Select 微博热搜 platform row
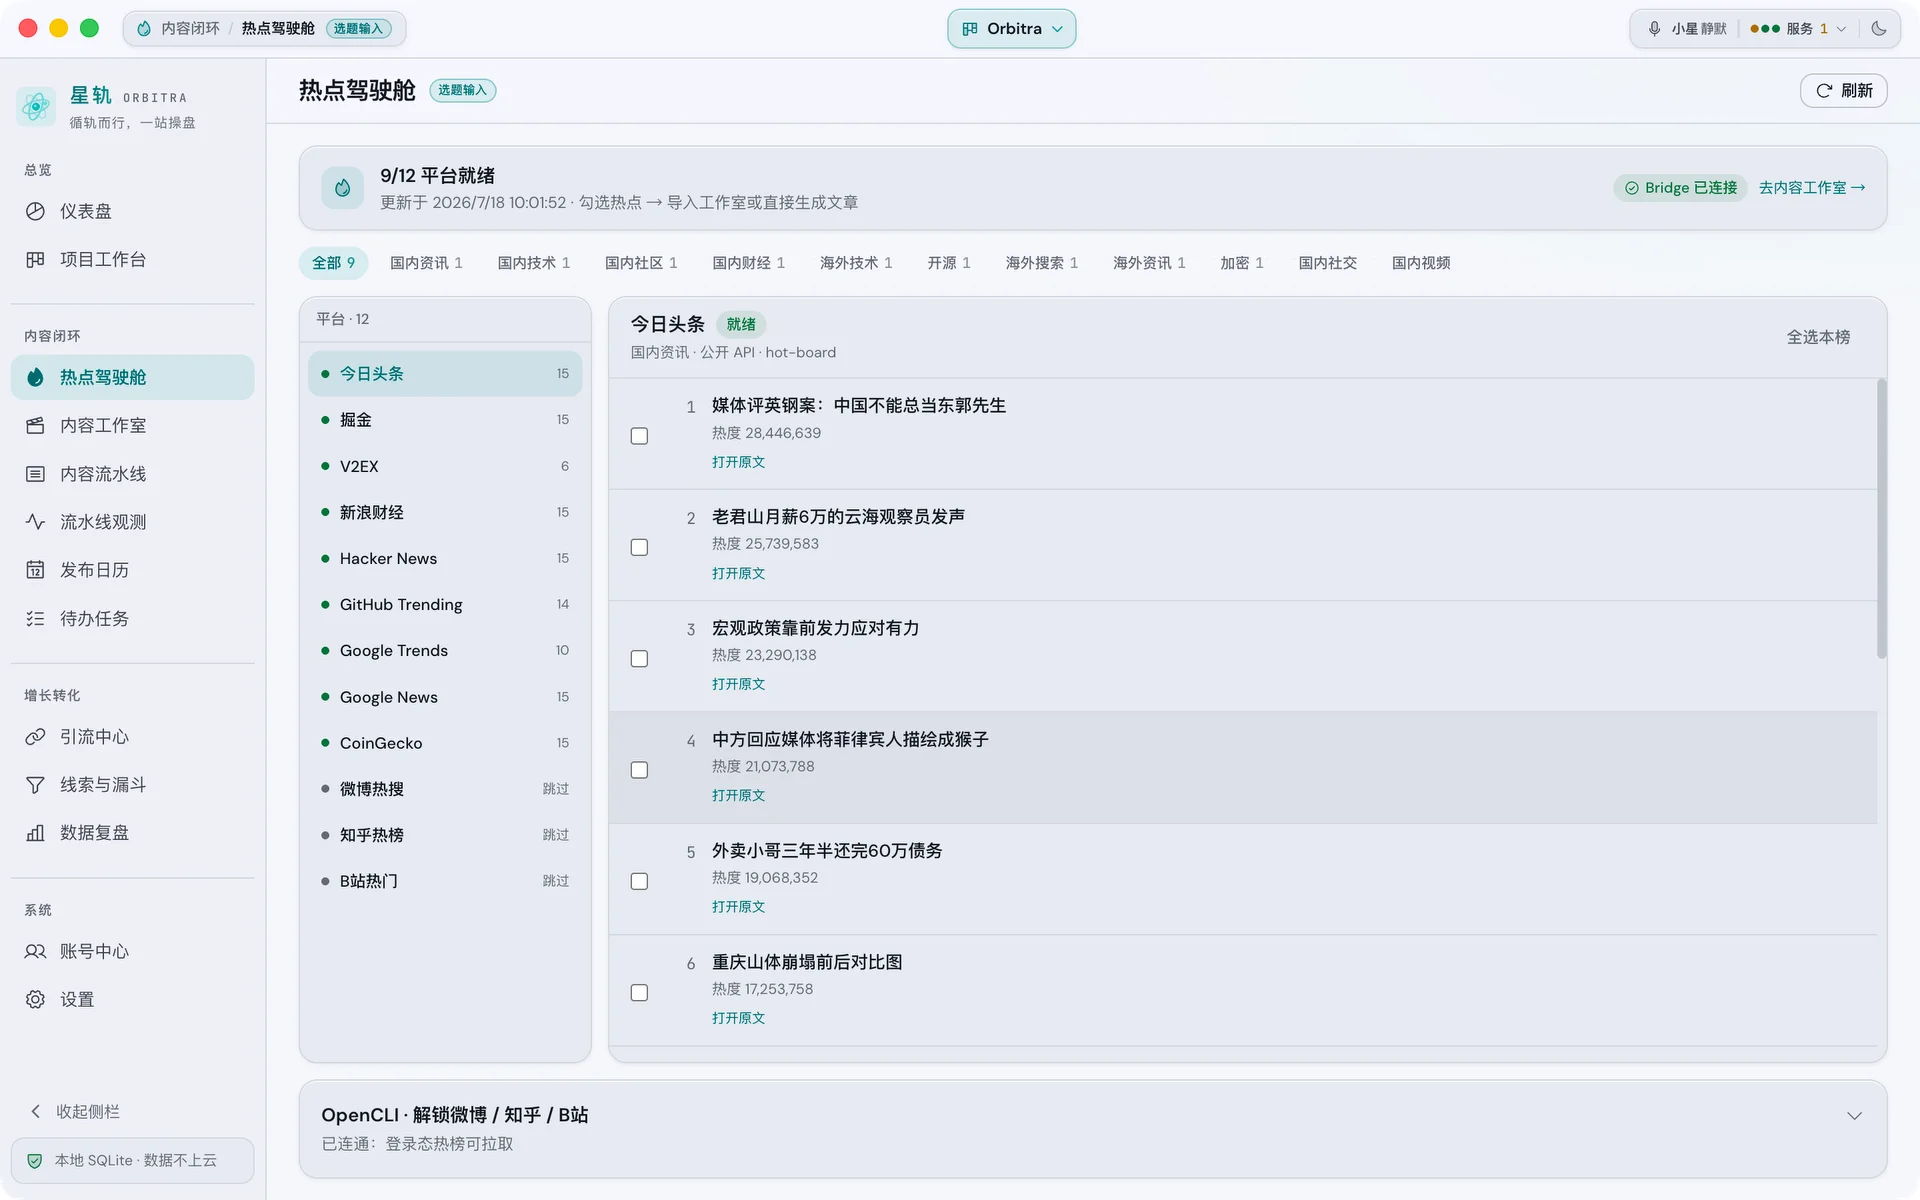Image resolution: width=1920 pixels, height=1200 pixels. click(x=445, y=789)
